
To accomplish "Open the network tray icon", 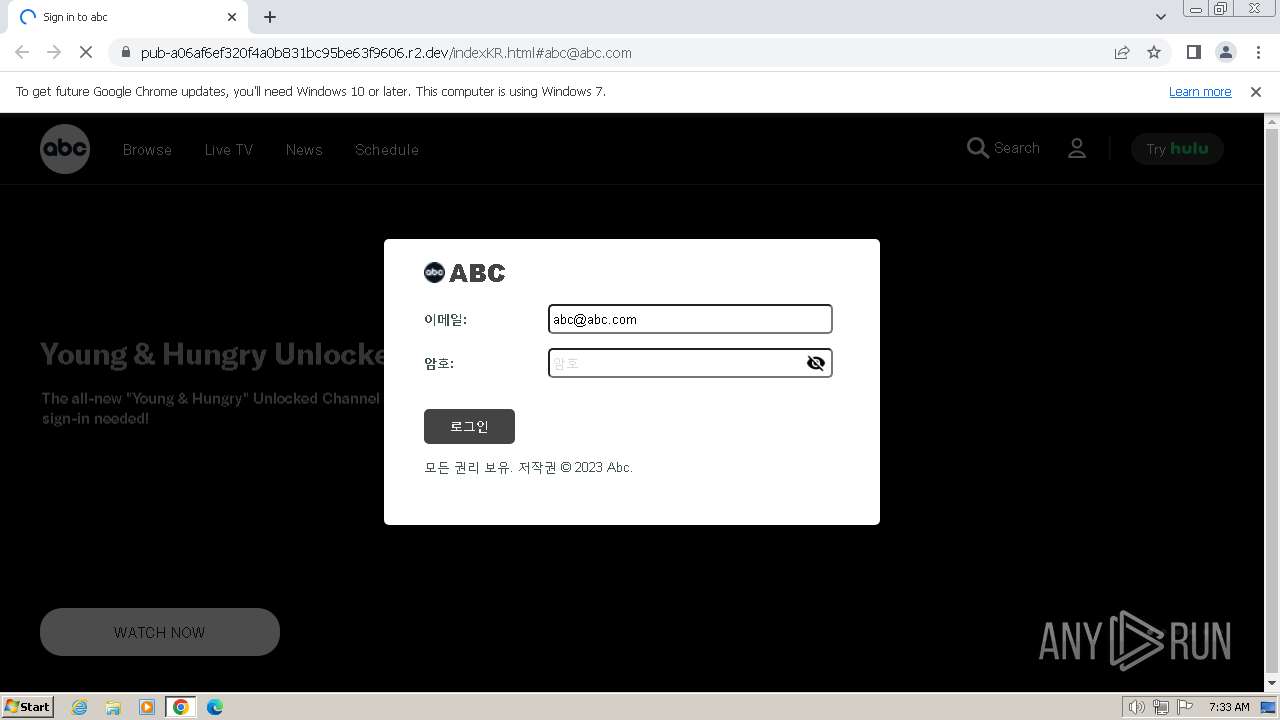I will click(1161, 707).
